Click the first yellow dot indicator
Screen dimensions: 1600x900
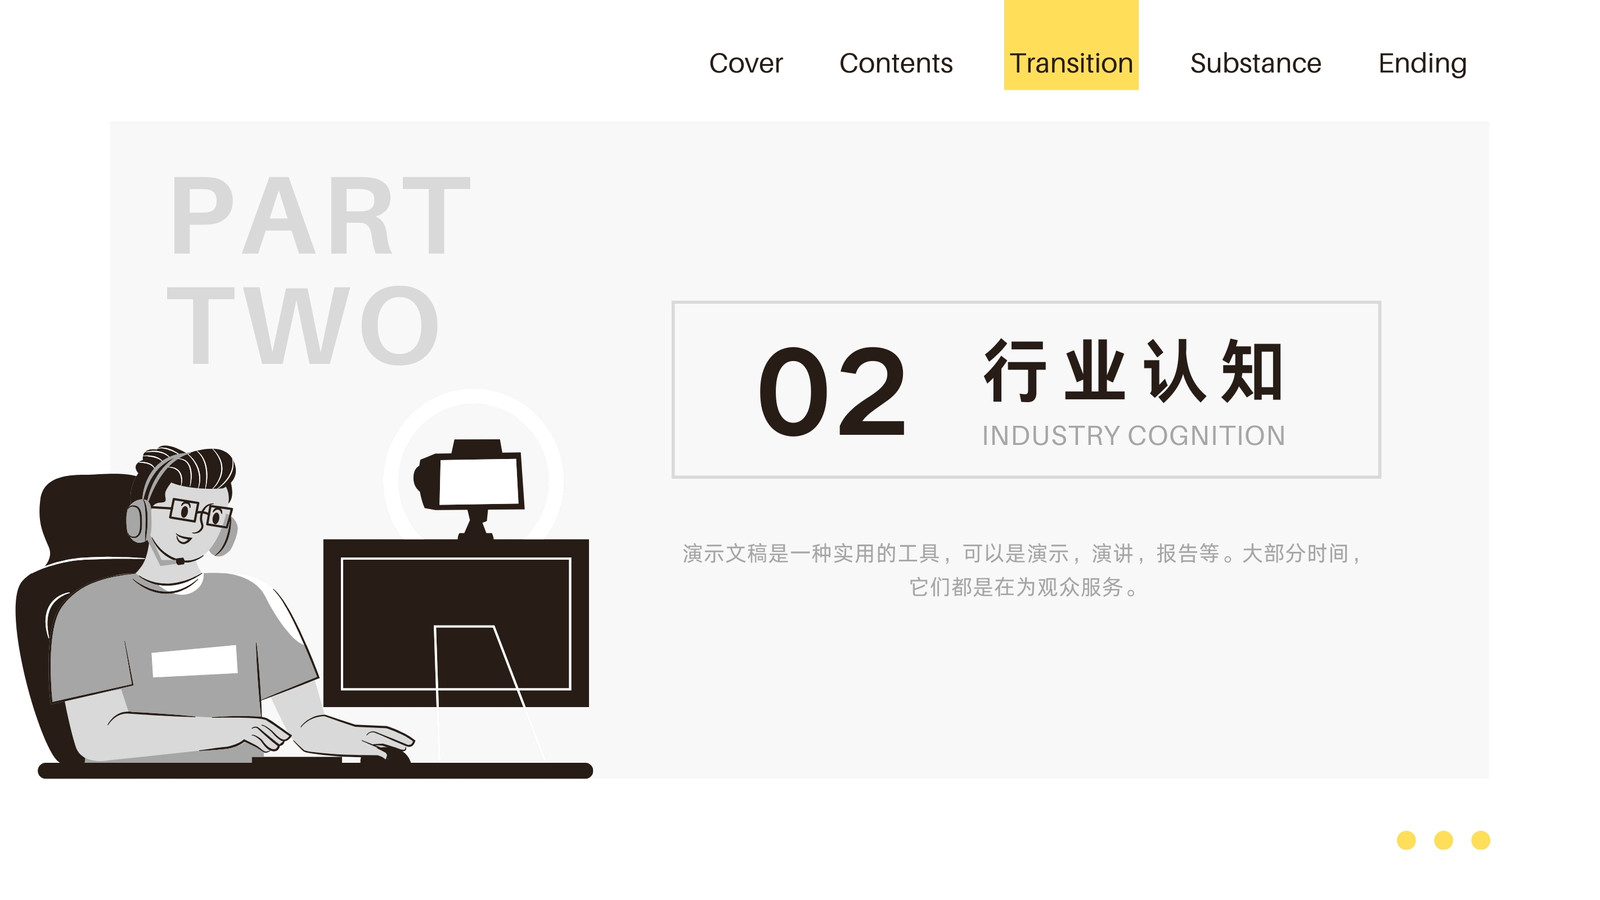(x=1406, y=840)
